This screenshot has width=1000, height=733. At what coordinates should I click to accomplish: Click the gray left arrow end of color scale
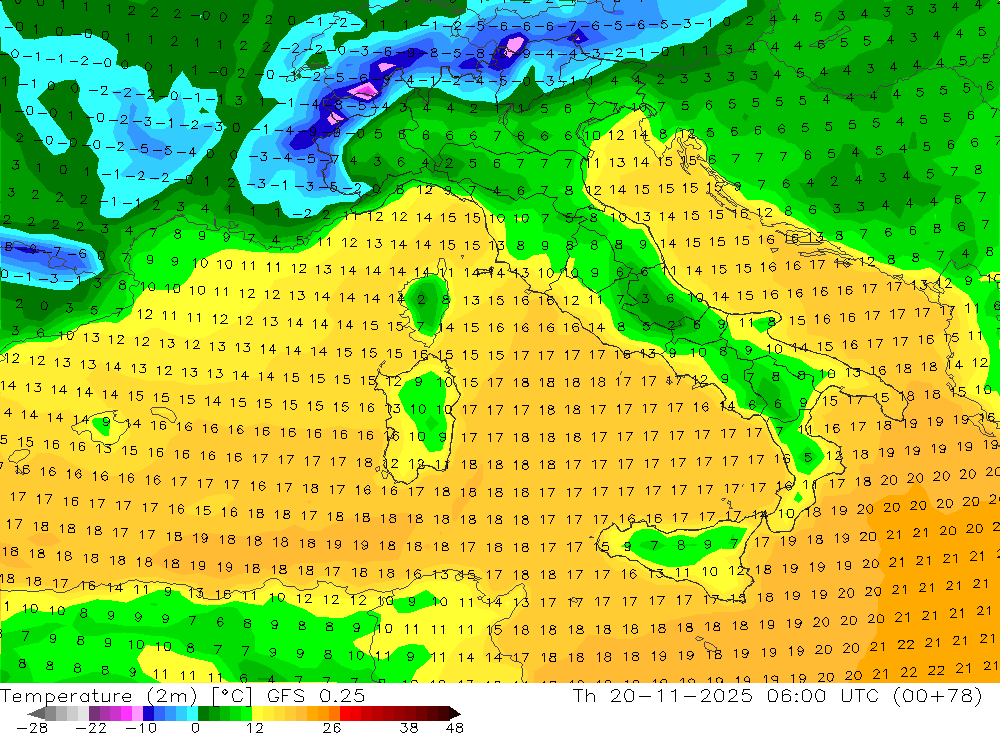36,713
